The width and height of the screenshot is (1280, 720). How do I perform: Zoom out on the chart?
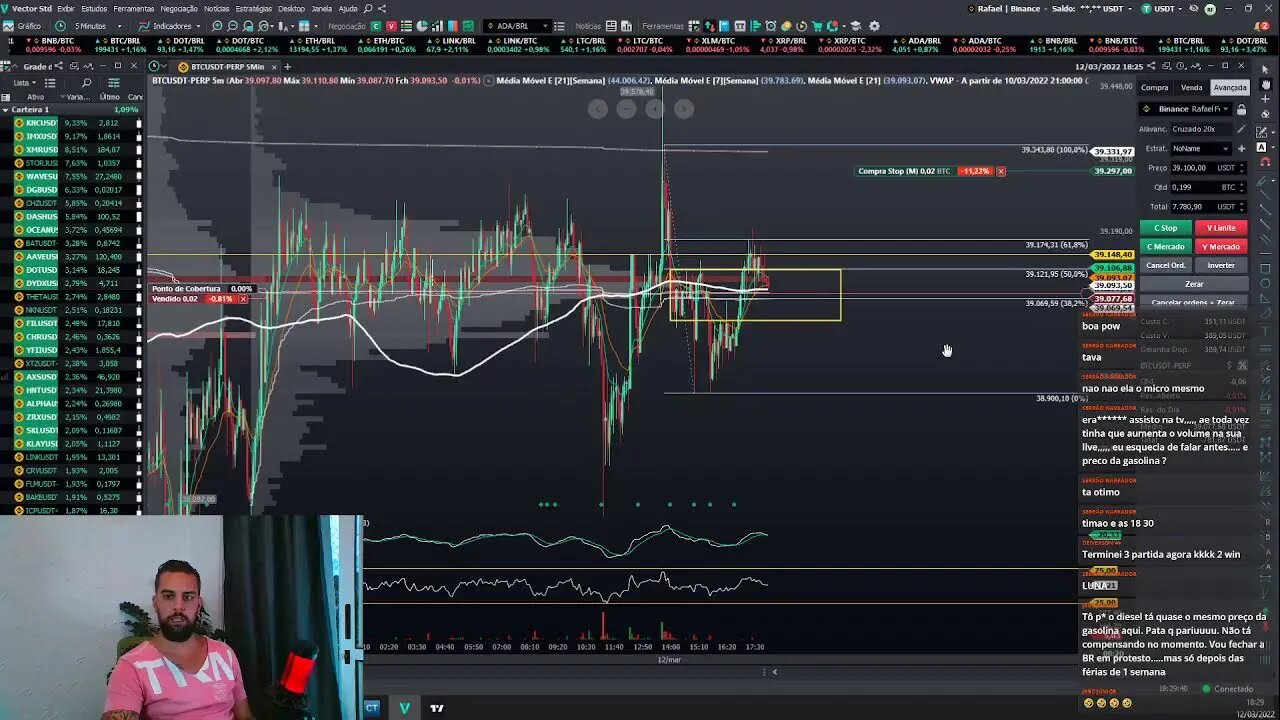pos(232,26)
